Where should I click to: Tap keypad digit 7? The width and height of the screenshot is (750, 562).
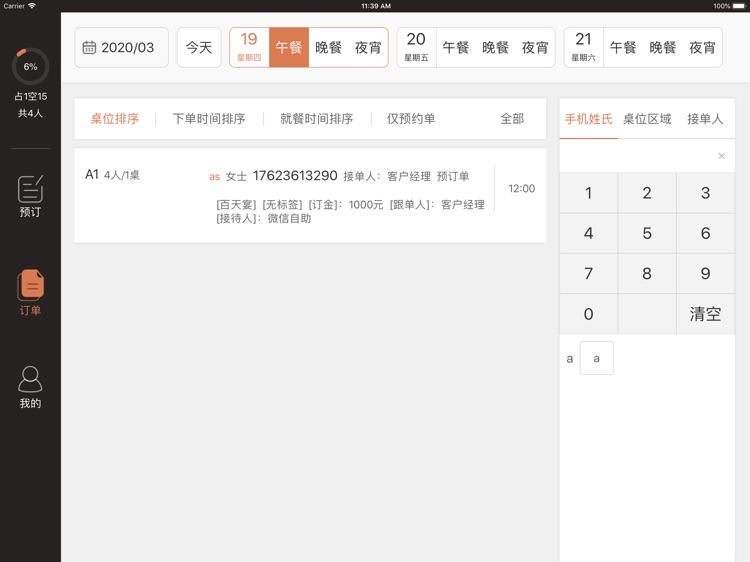(588, 274)
